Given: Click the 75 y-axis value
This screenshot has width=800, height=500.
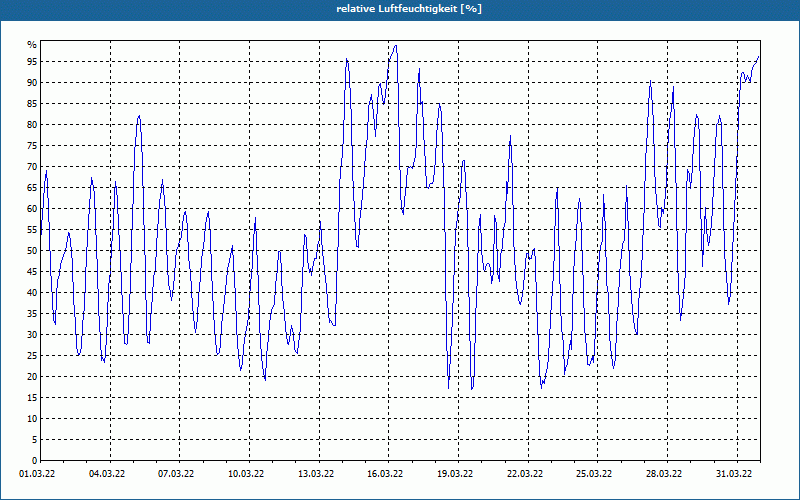Looking at the screenshot, I should pos(32,145).
